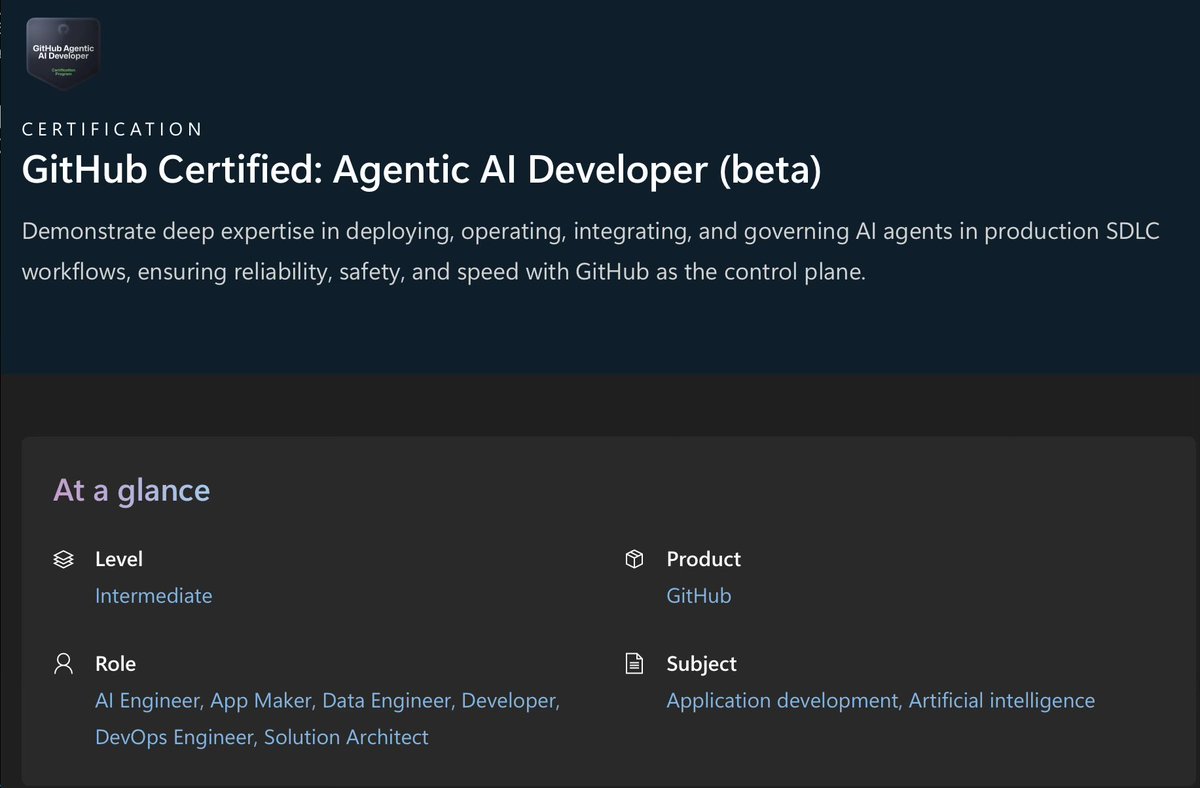Open the GitHub product link
1200x788 pixels.
coord(699,596)
